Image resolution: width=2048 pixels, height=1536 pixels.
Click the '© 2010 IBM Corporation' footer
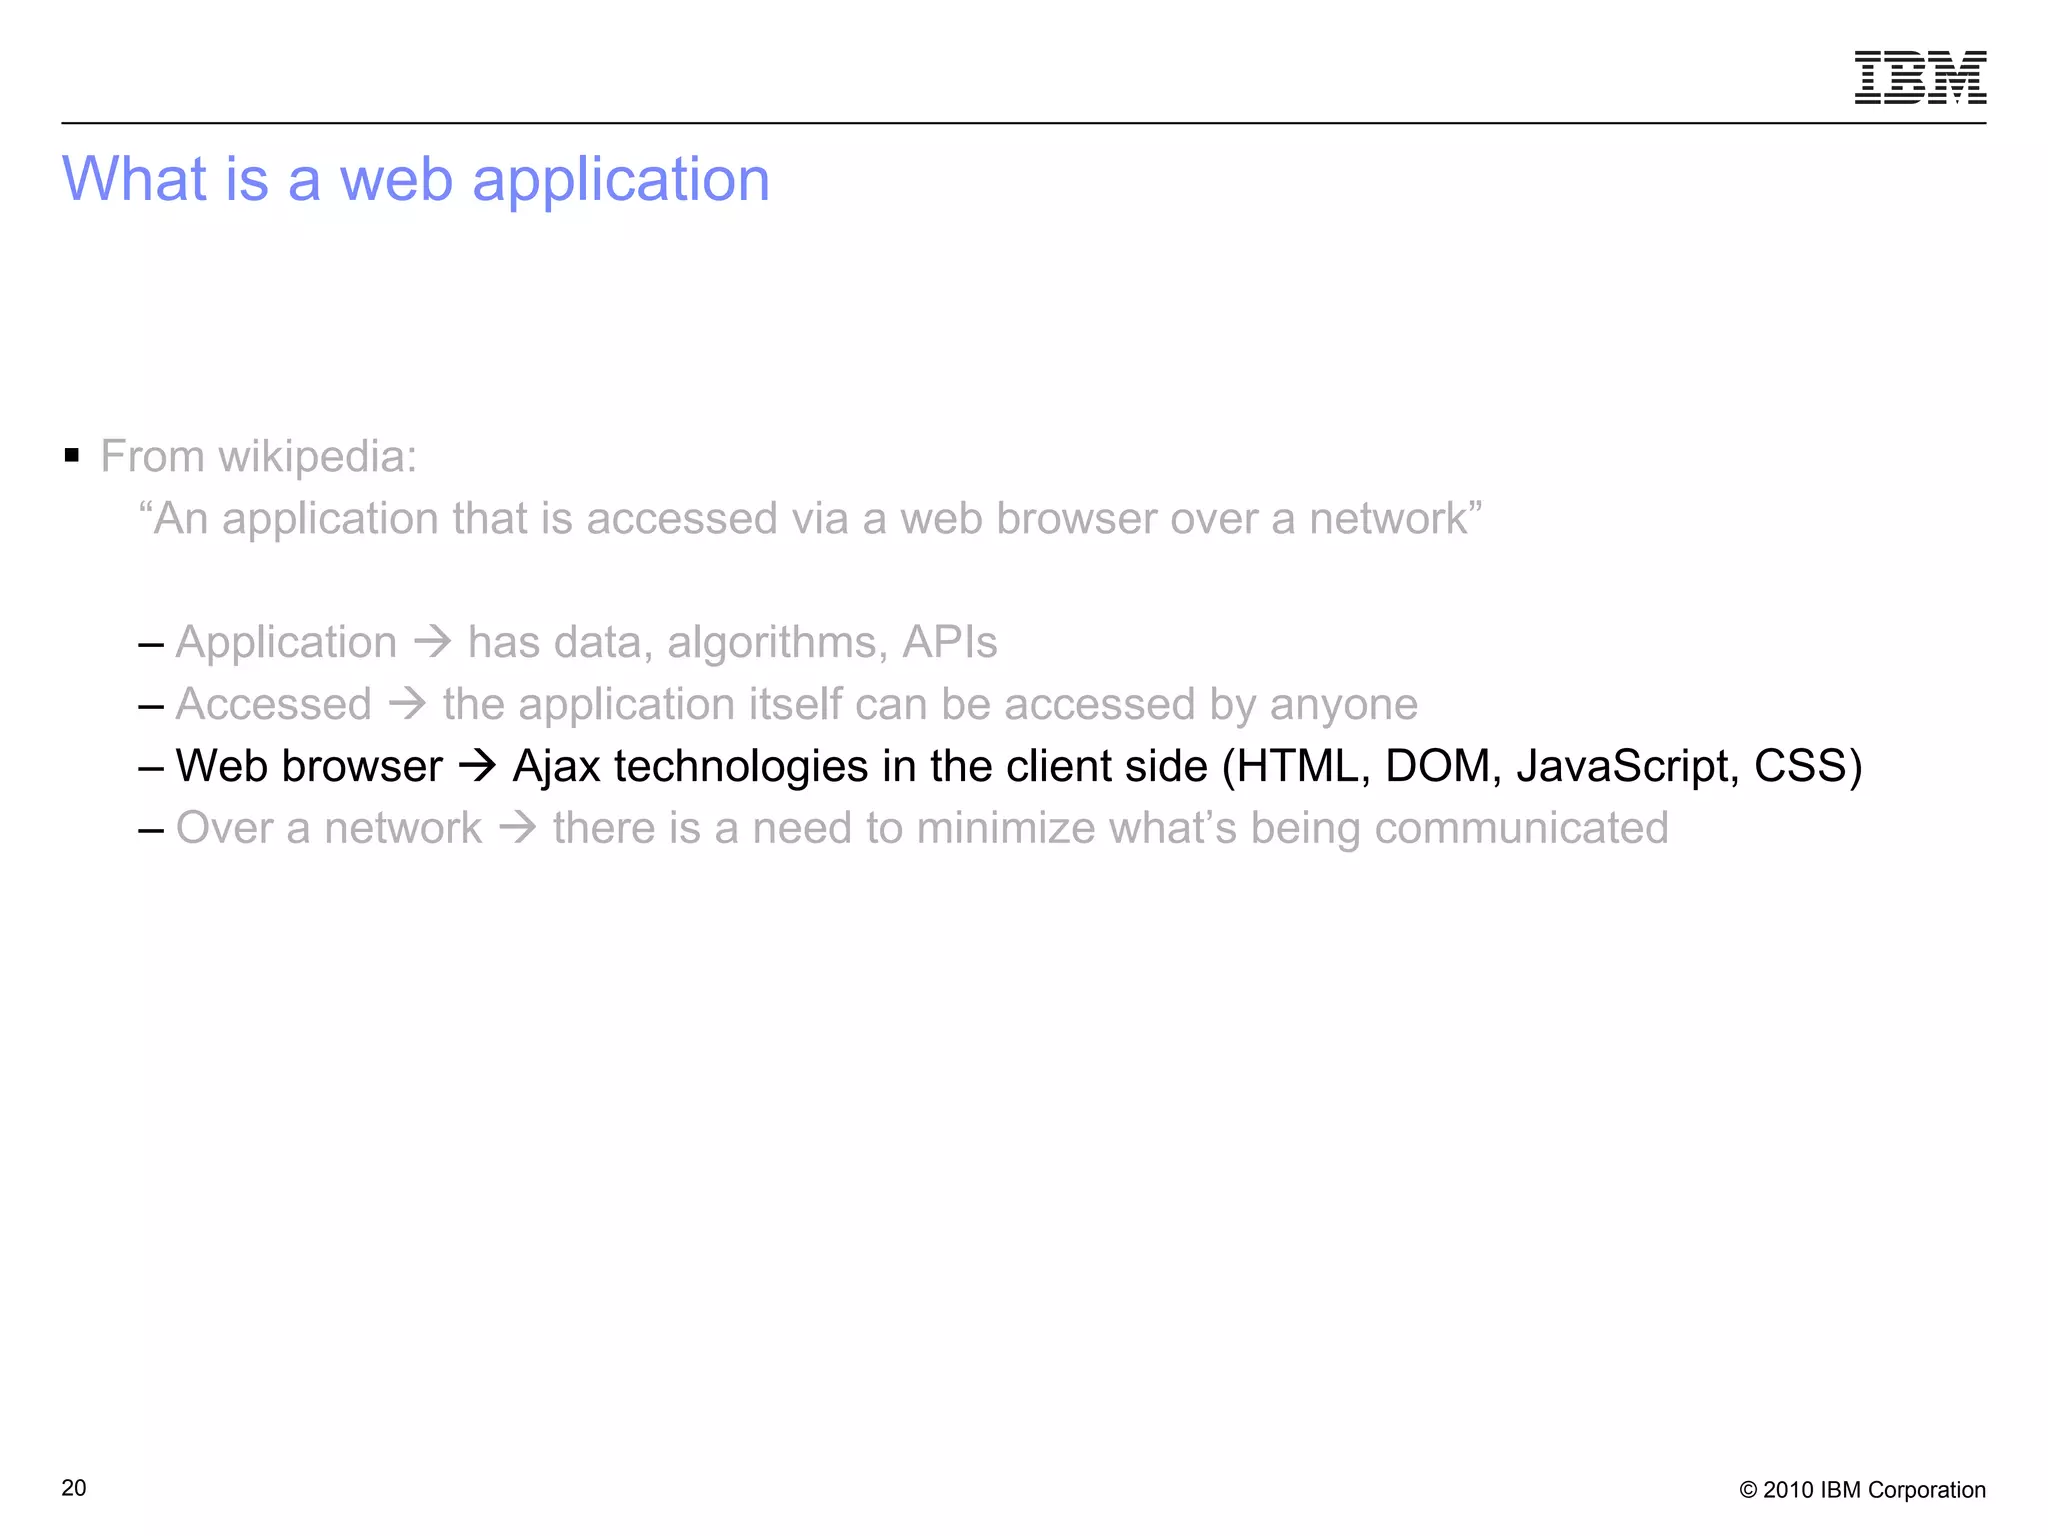(x=1862, y=1490)
